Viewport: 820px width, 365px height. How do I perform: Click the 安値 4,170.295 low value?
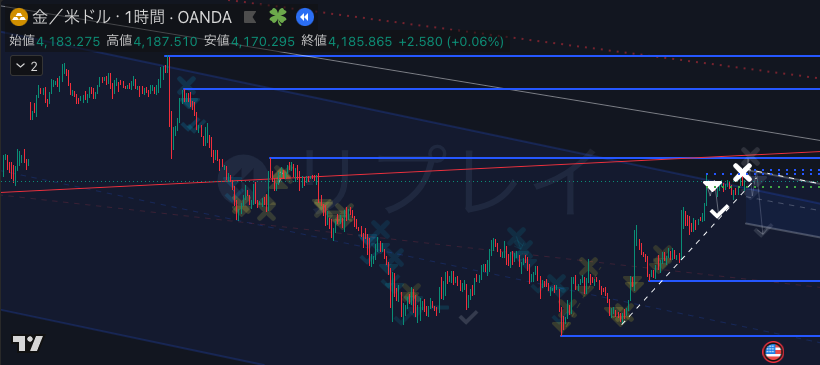(x=249, y=41)
